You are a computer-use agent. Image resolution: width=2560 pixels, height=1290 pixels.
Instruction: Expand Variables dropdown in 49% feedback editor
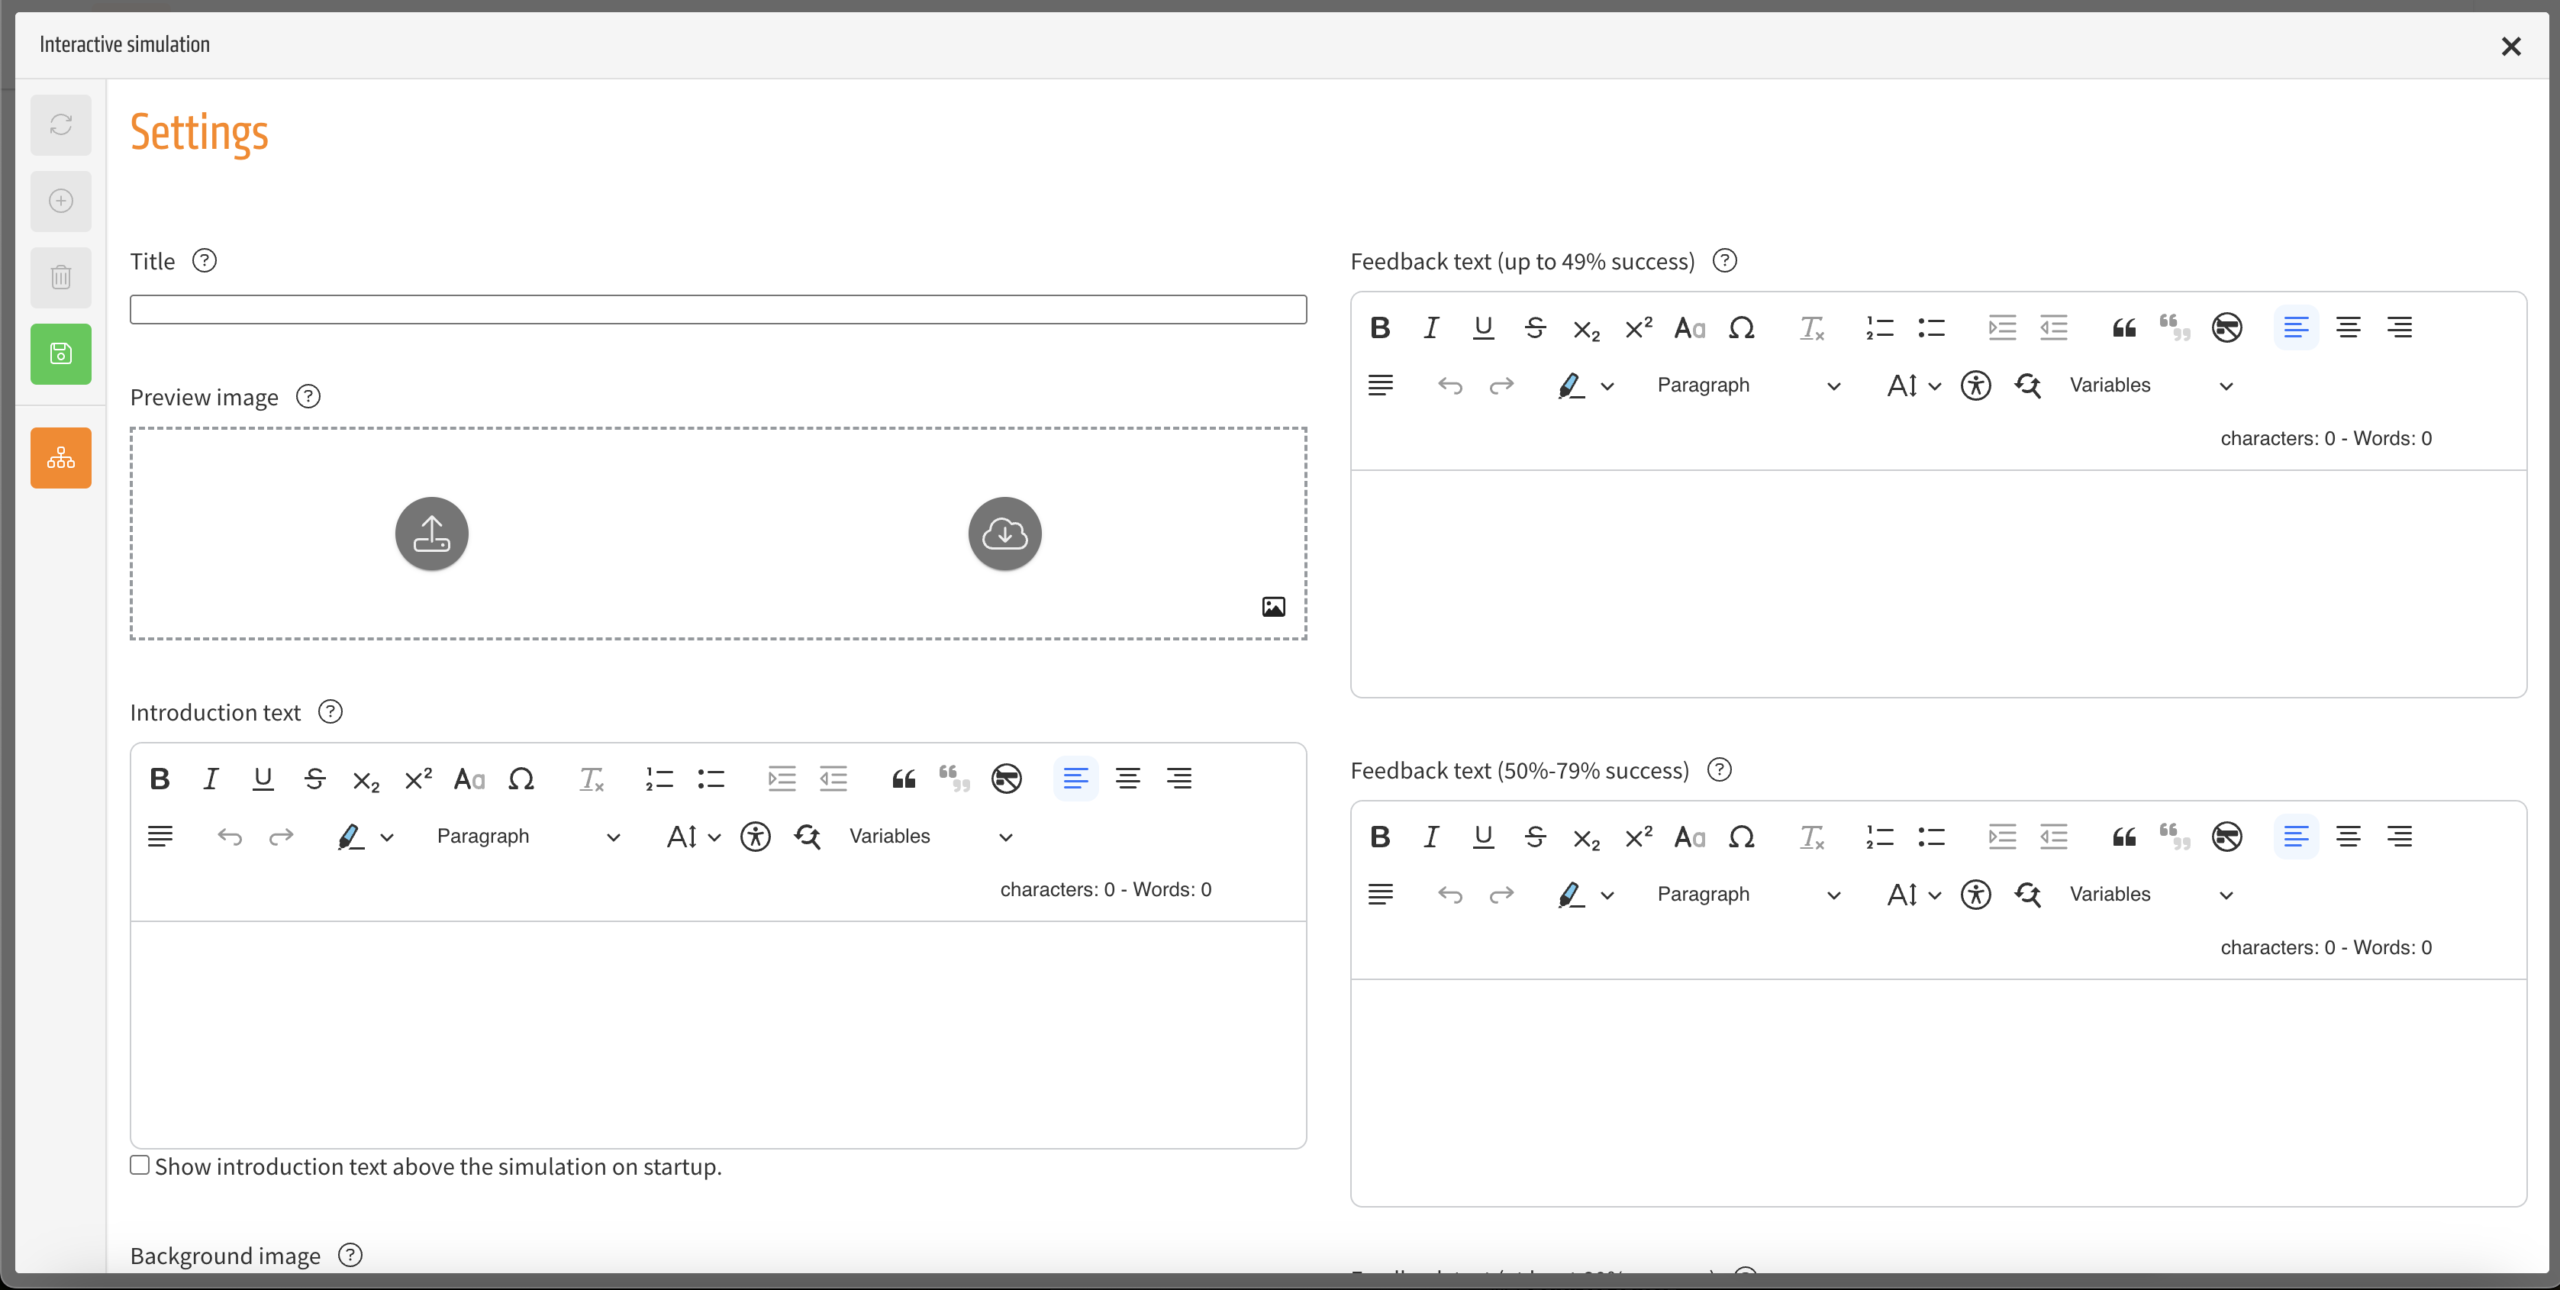click(x=2150, y=386)
